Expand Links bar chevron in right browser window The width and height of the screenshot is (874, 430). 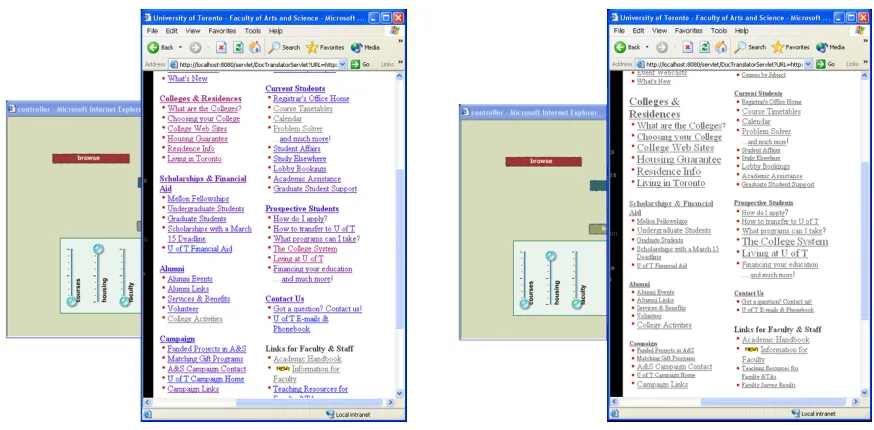(866, 62)
